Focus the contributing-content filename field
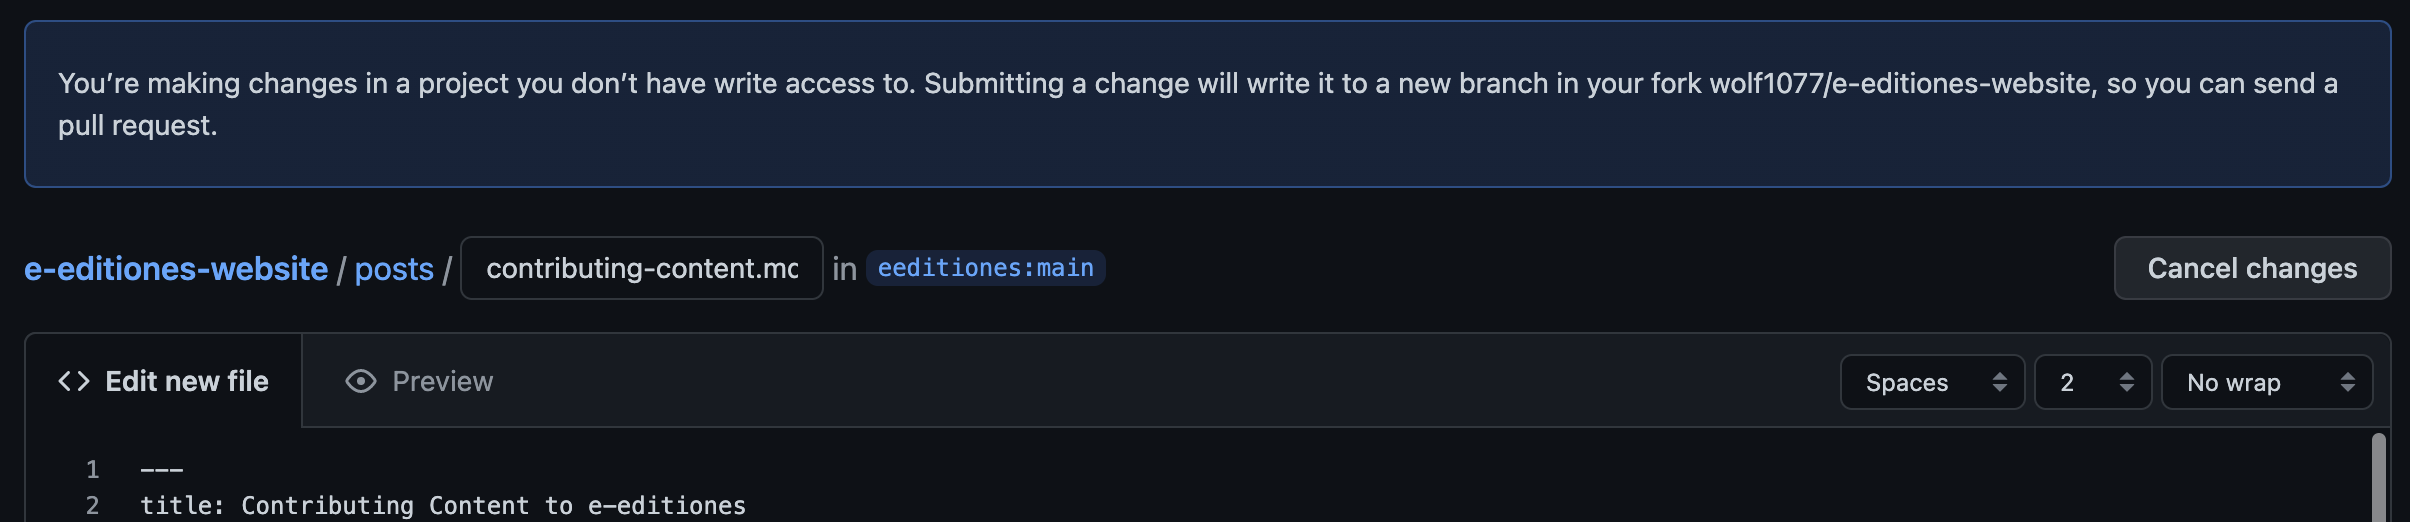Image resolution: width=2410 pixels, height=522 pixels. pos(641,268)
